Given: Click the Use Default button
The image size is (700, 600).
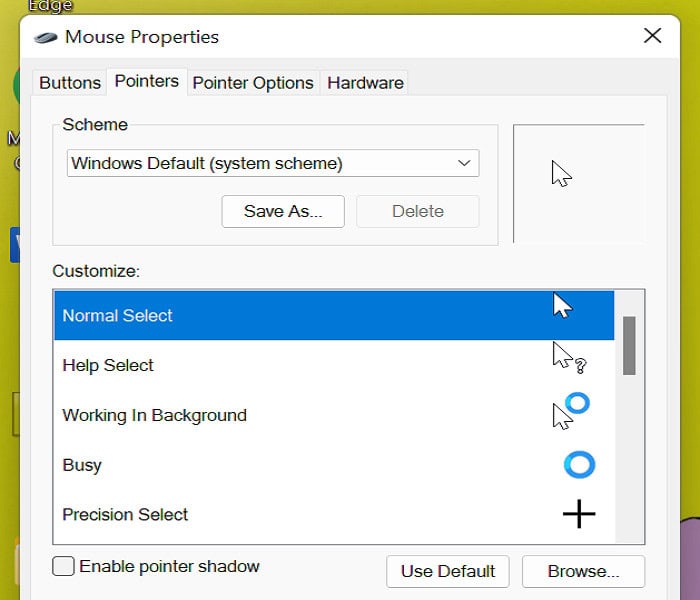Looking at the screenshot, I should pos(447,572).
